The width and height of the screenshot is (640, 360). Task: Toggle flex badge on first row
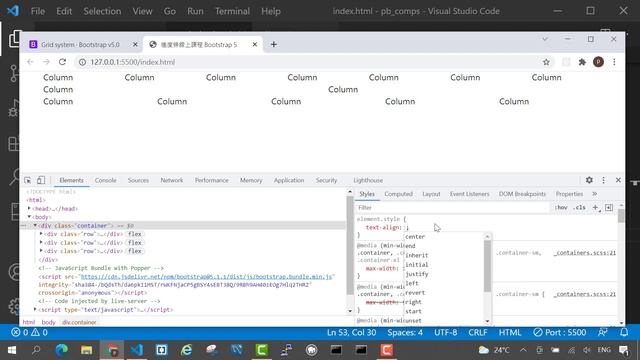(x=134, y=234)
